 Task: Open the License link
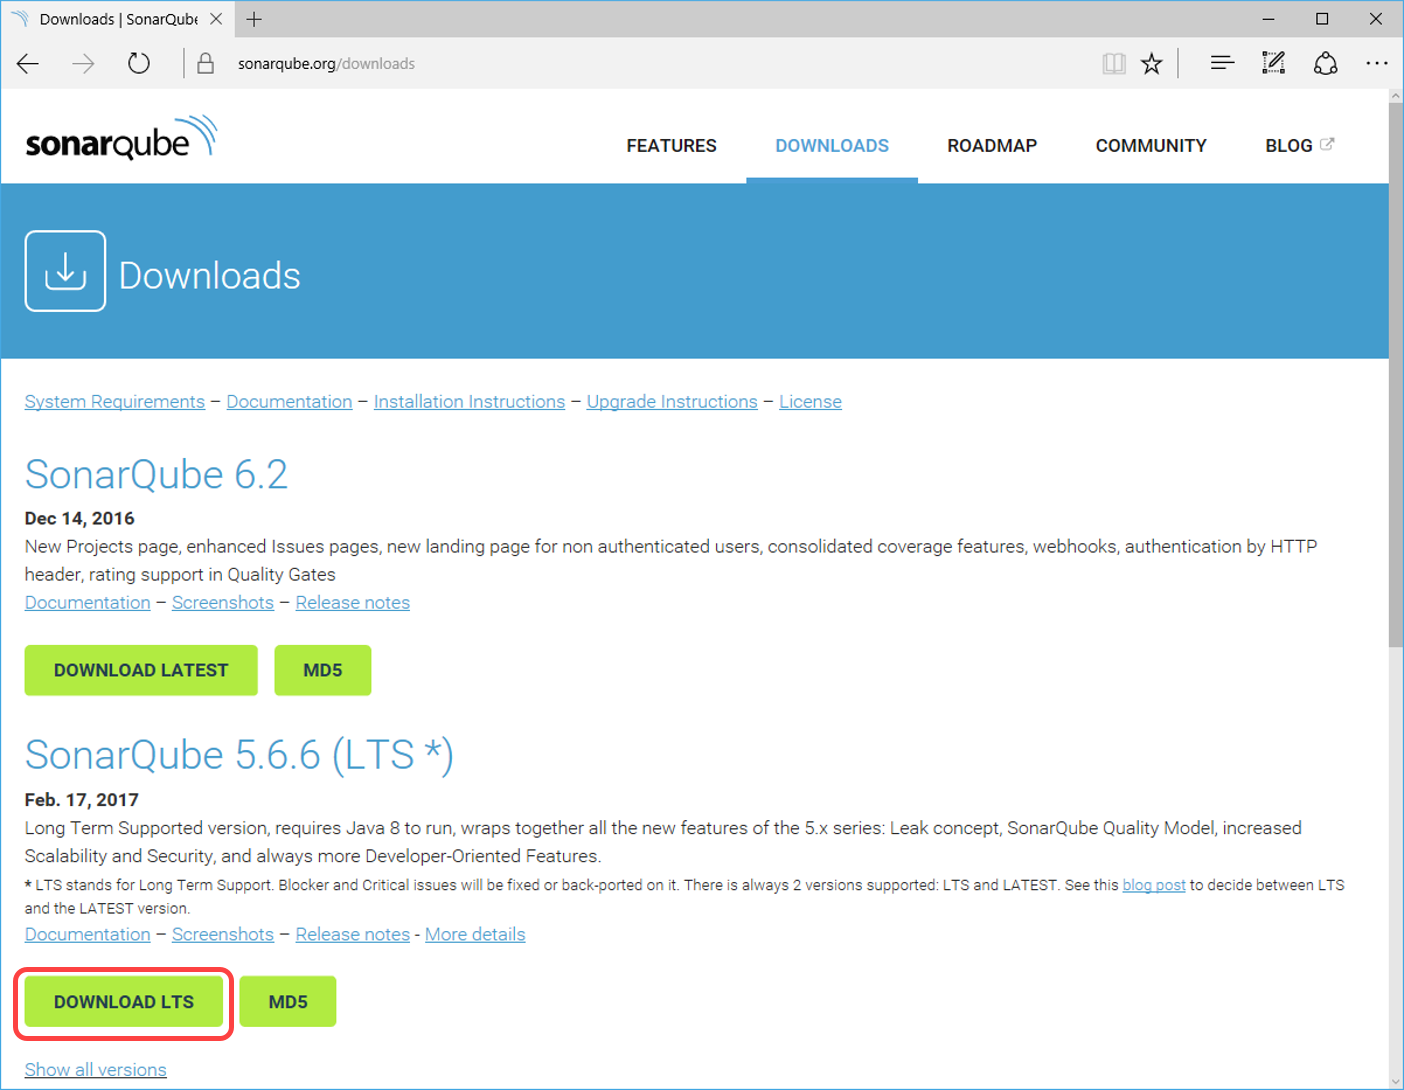(810, 401)
